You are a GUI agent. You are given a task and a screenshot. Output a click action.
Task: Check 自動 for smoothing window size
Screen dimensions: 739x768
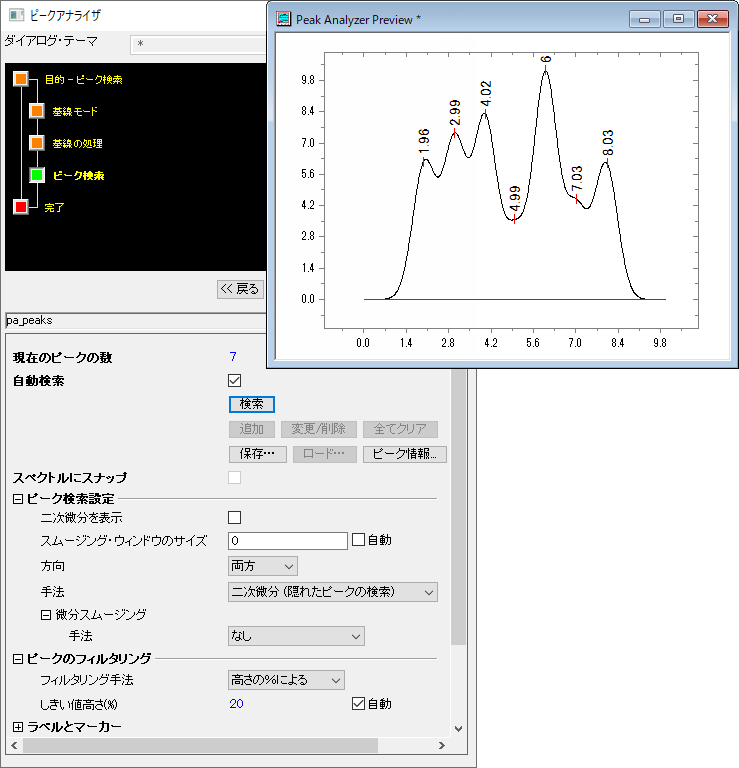click(358, 540)
